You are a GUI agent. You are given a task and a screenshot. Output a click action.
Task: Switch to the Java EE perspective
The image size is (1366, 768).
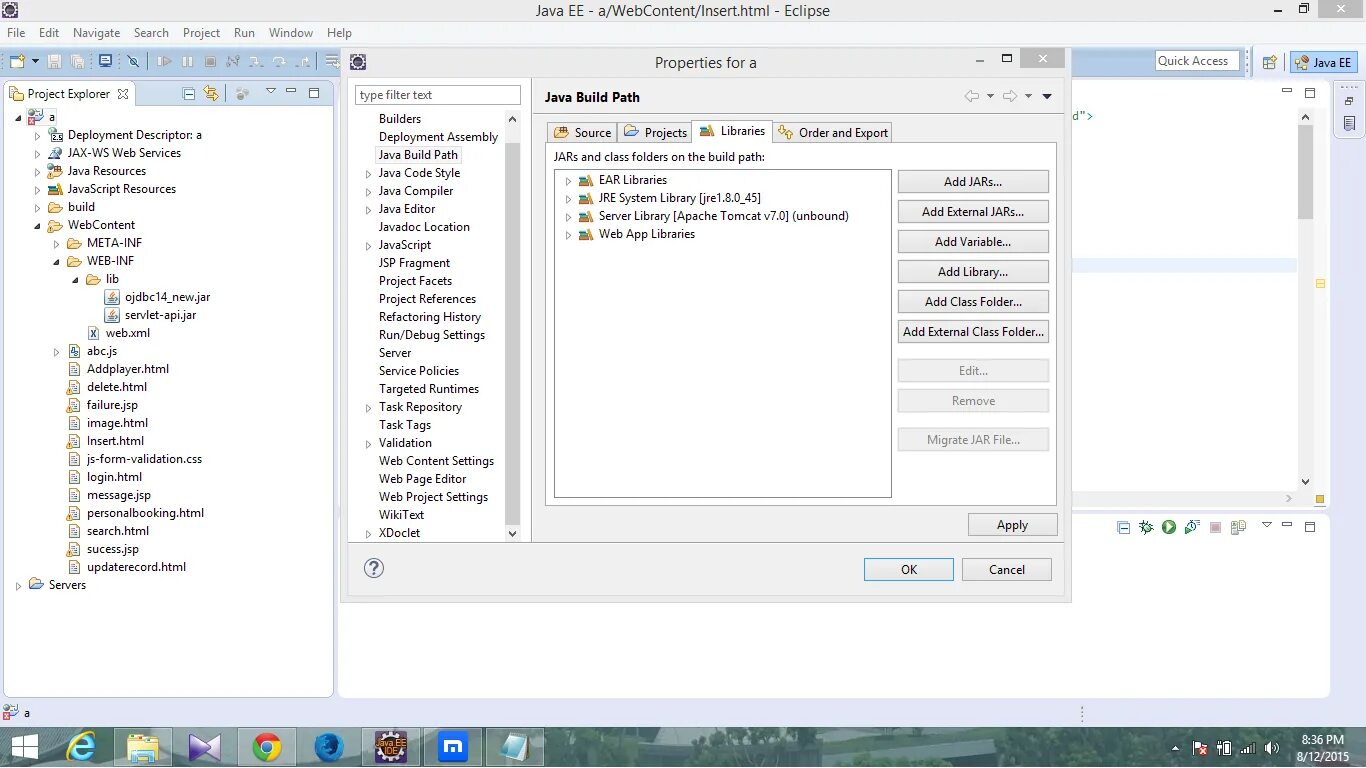[x=1323, y=62]
